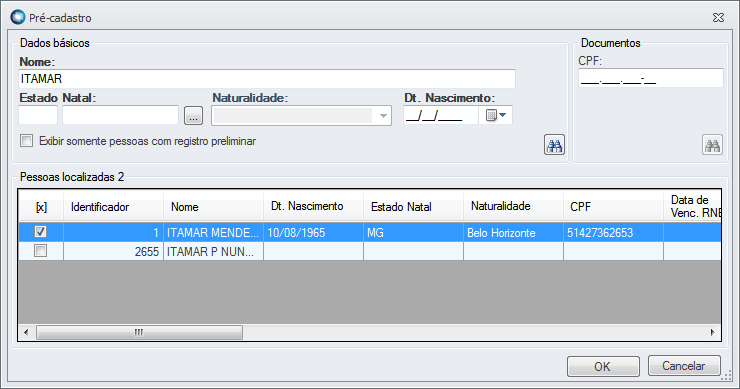
Task: Sort by the CPF column header
Action: [614, 206]
